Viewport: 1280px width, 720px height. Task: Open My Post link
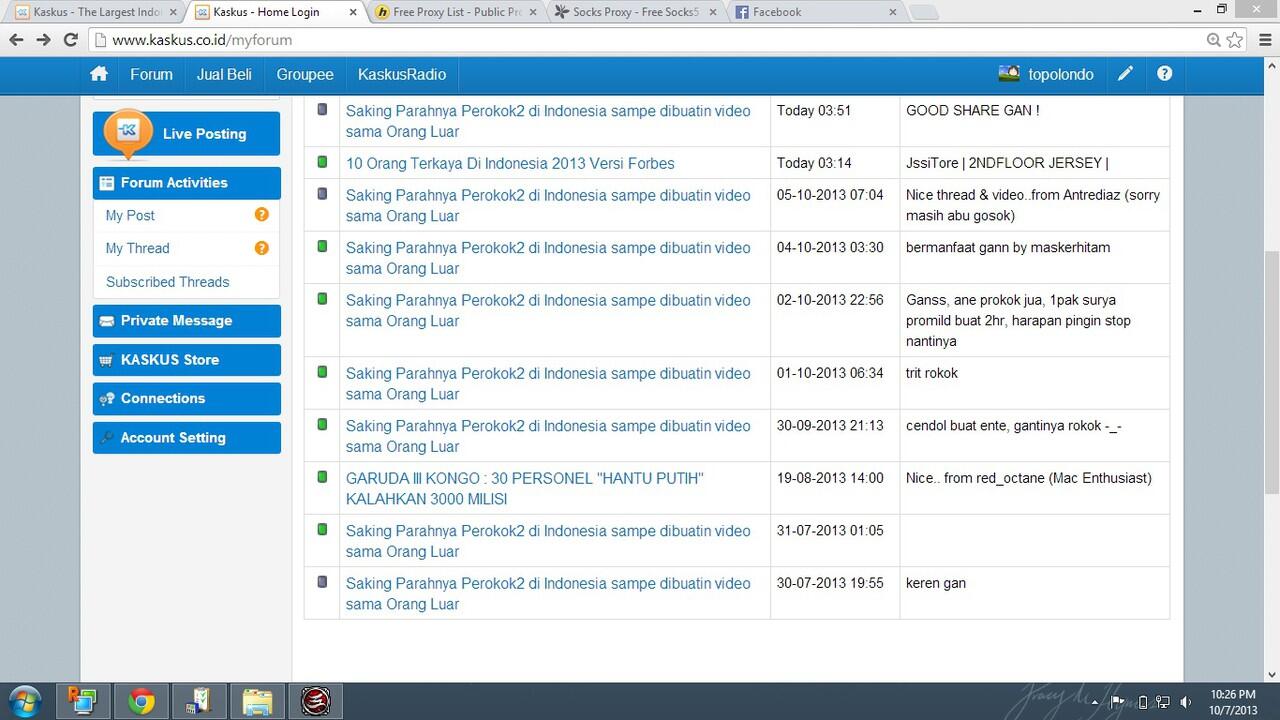click(x=130, y=215)
